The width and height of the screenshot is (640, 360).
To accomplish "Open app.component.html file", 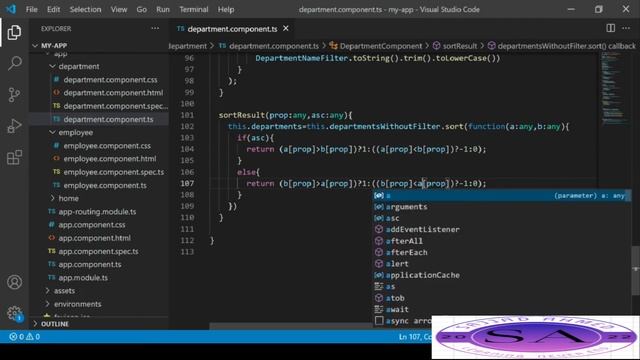I will click(x=94, y=238).
